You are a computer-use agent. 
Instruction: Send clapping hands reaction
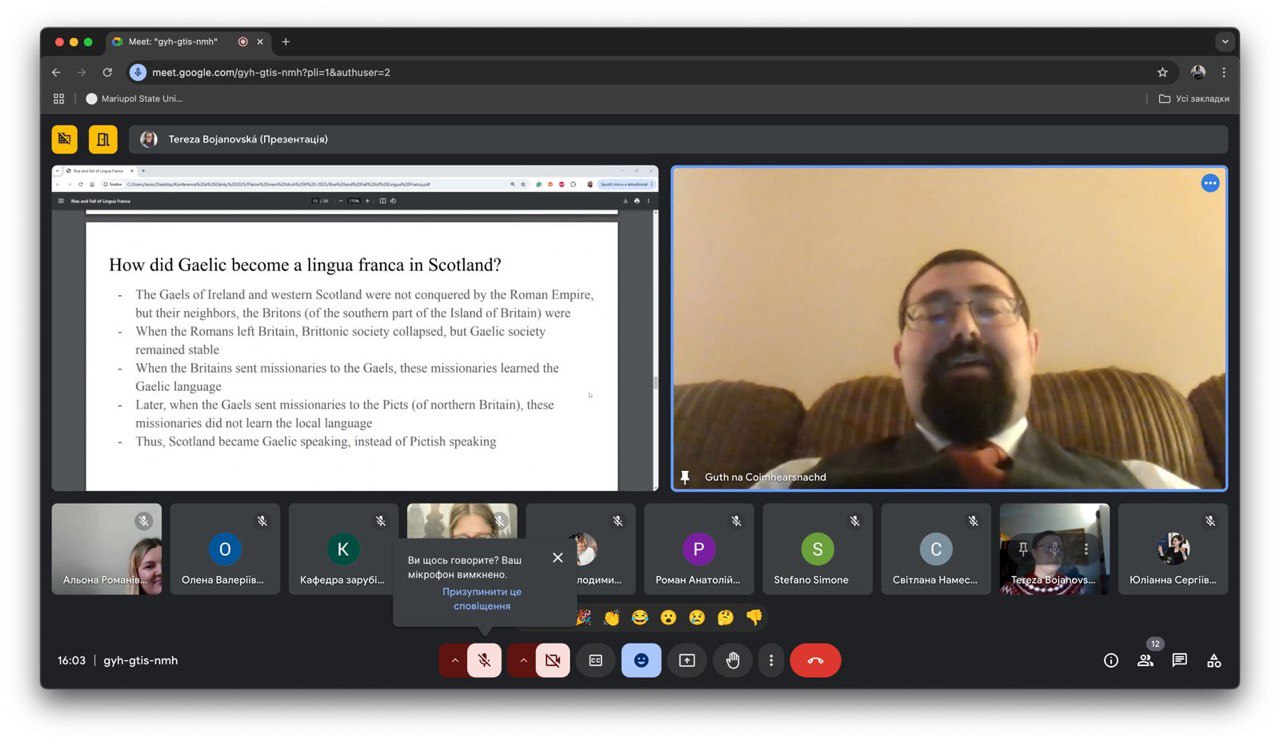611,618
